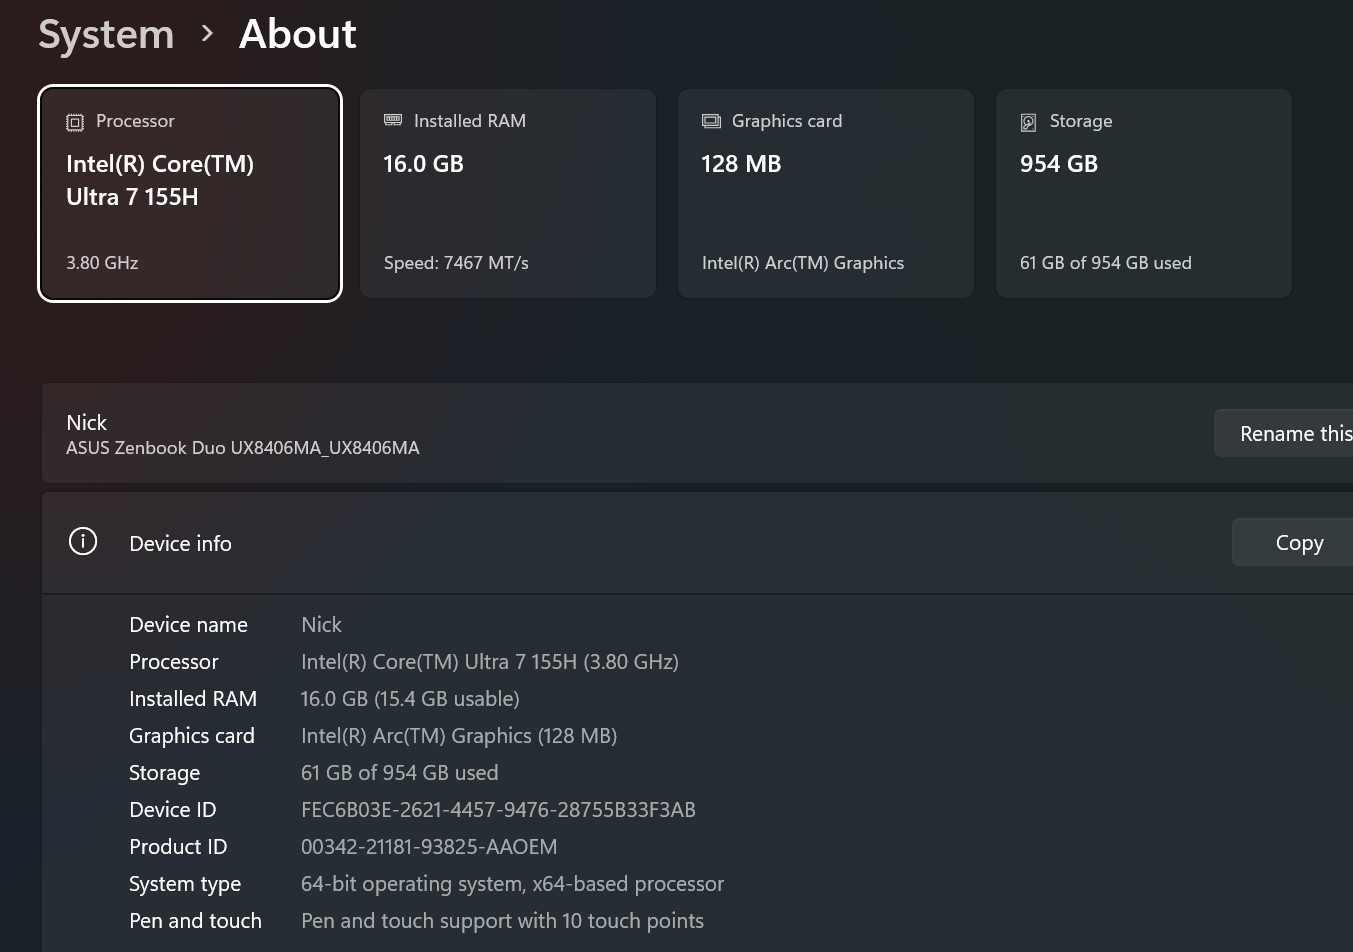Click Intel(R) Arc(TM) Graphics card subtitle
Viewport: 1353px width, 952px height.
(803, 263)
